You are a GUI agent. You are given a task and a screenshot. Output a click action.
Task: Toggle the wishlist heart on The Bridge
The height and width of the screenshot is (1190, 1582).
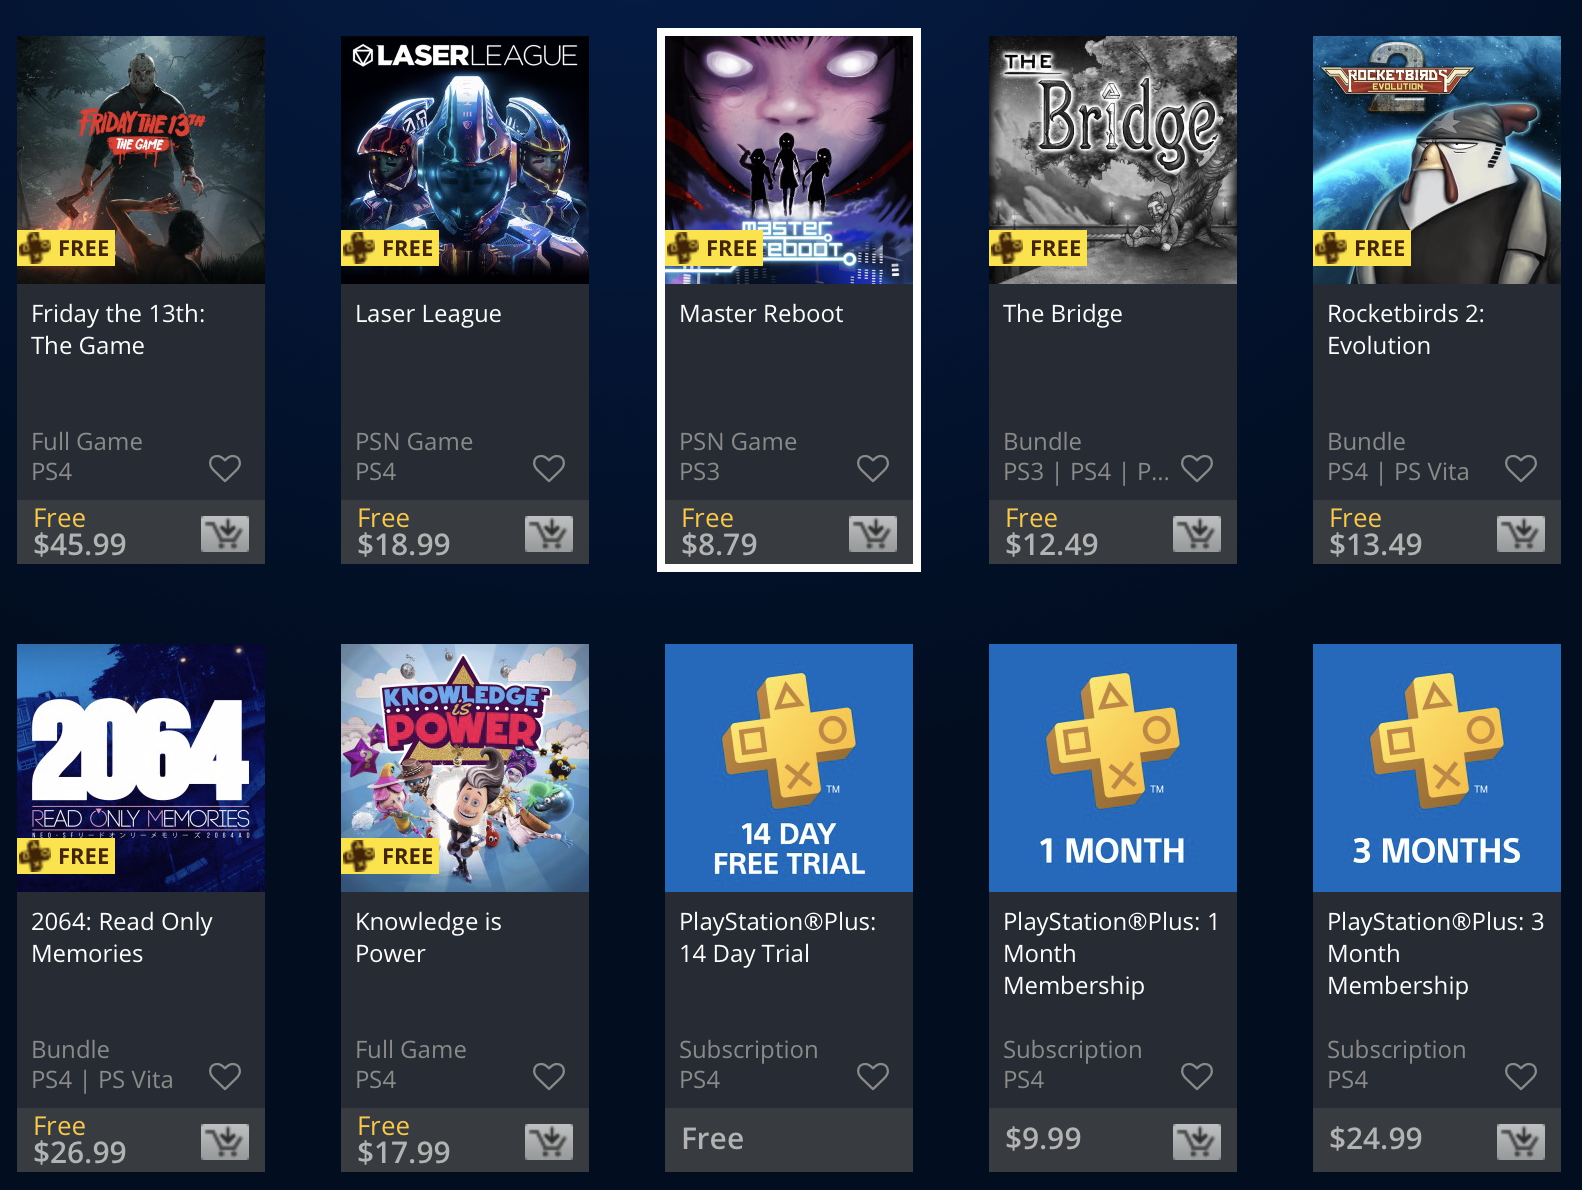click(1197, 468)
